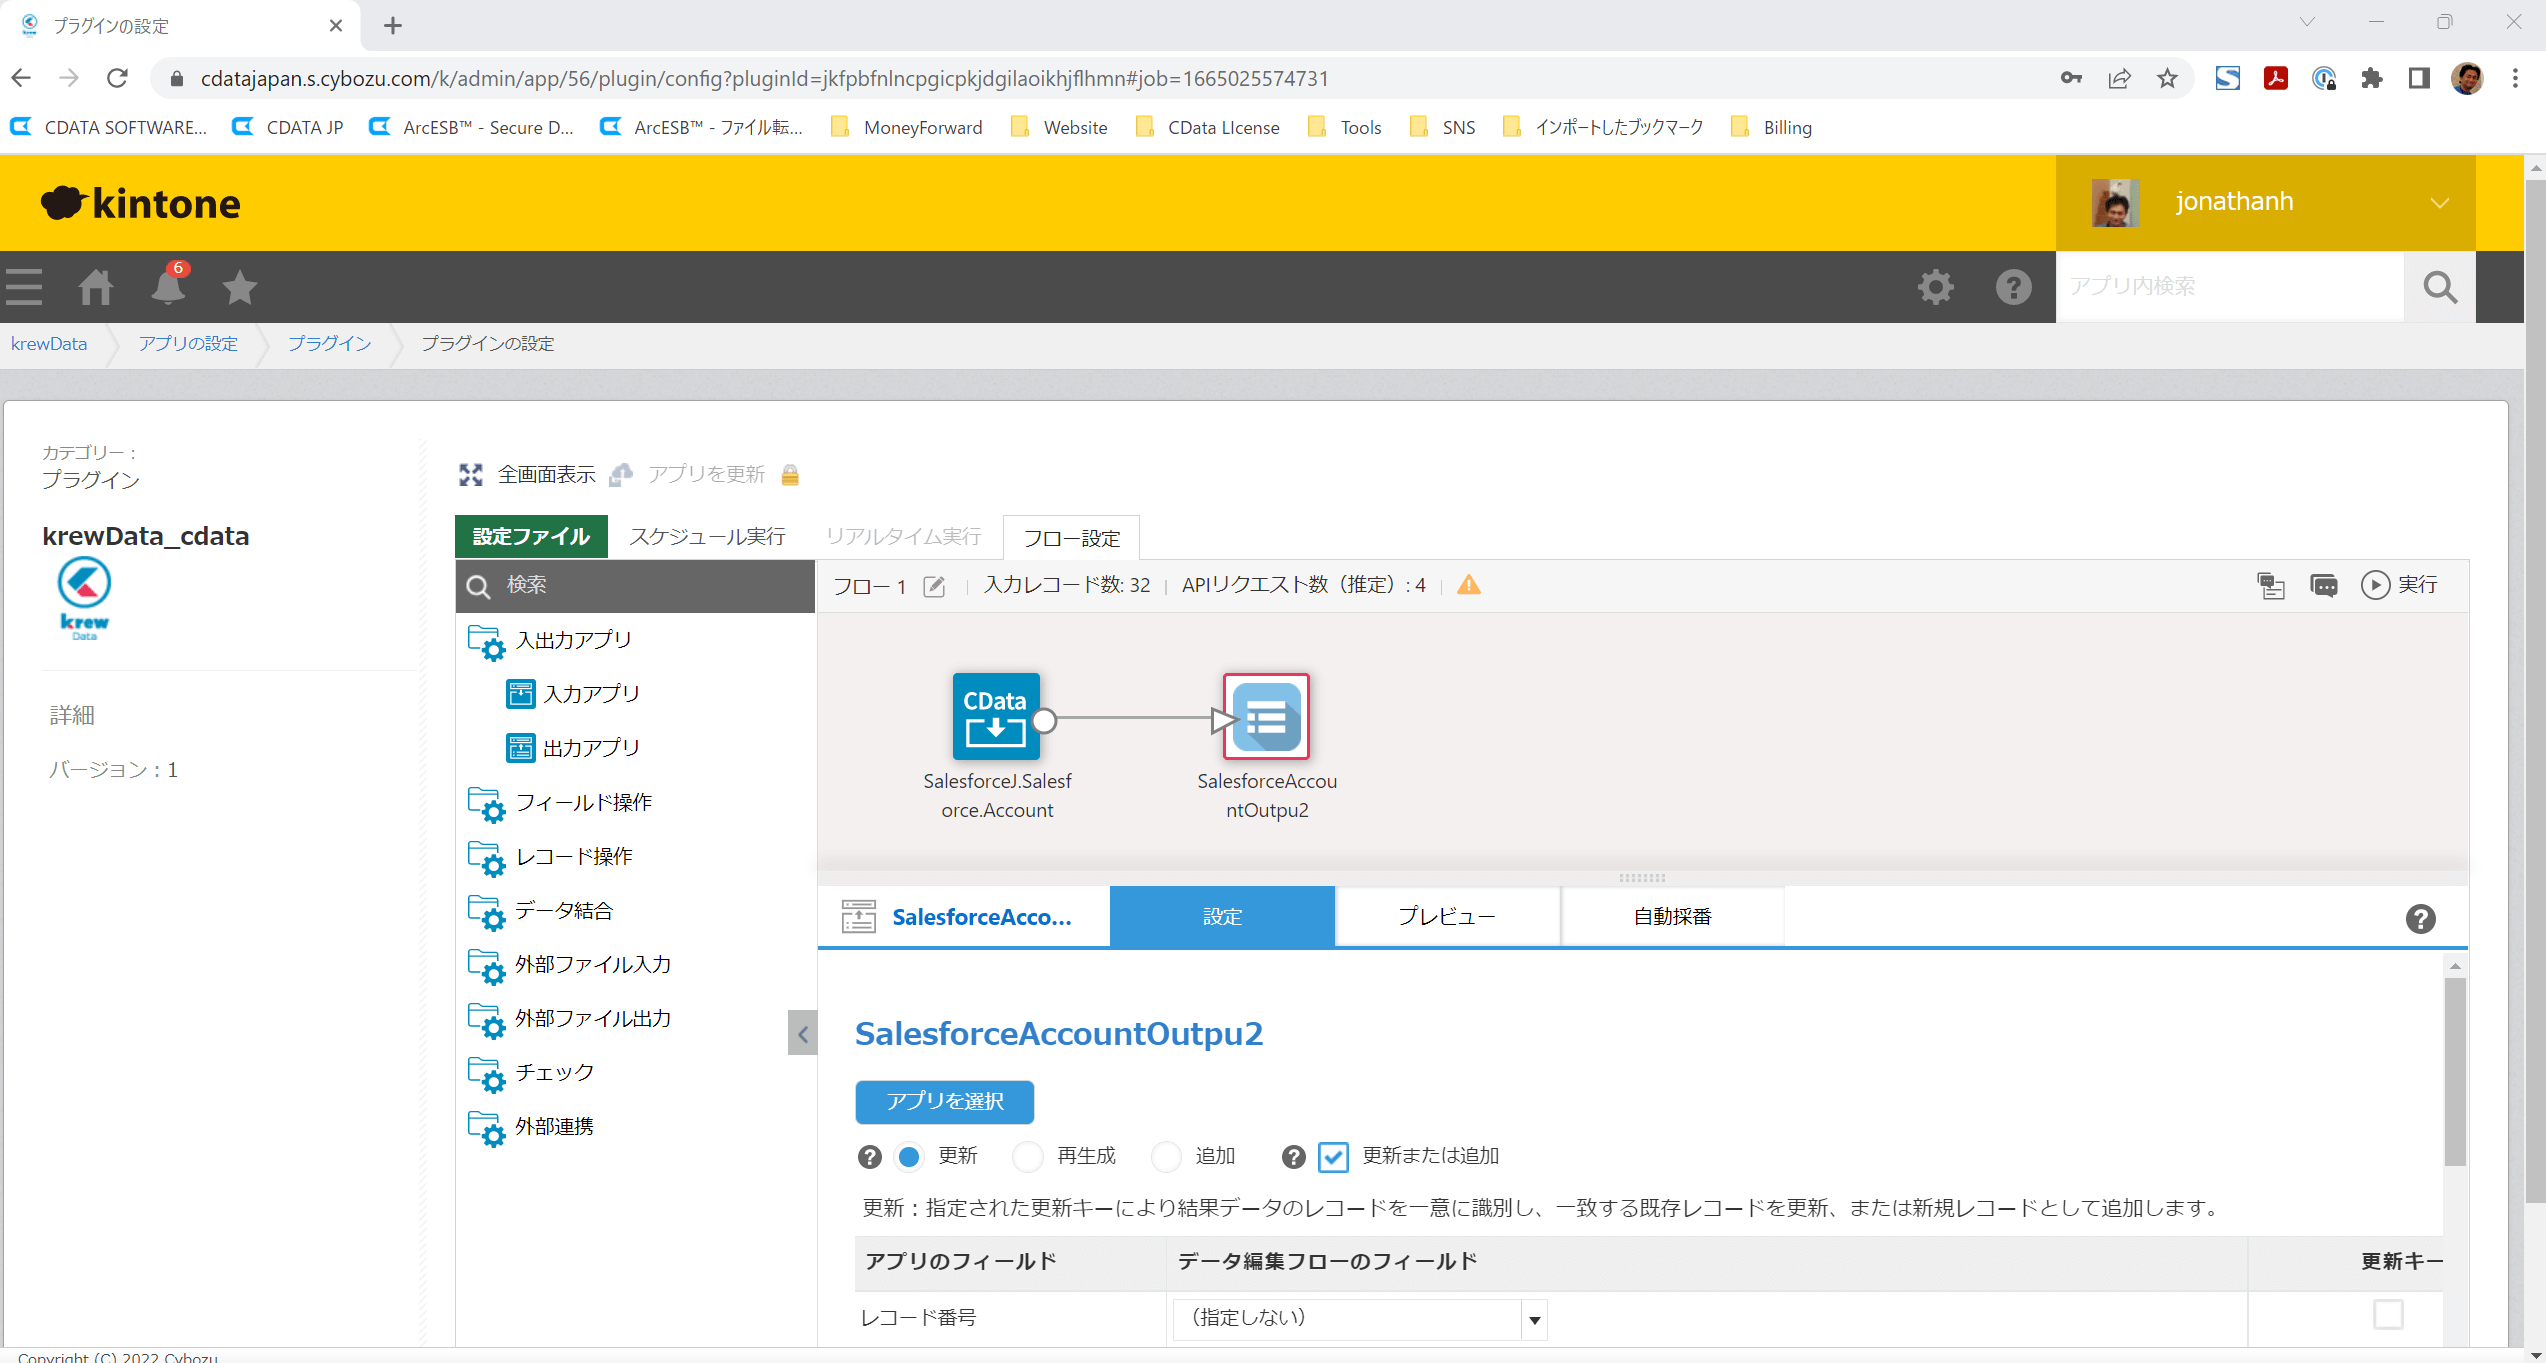Select the 追加 radio button
The width and height of the screenshot is (2546, 1363).
pyautogui.click(x=1166, y=1157)
